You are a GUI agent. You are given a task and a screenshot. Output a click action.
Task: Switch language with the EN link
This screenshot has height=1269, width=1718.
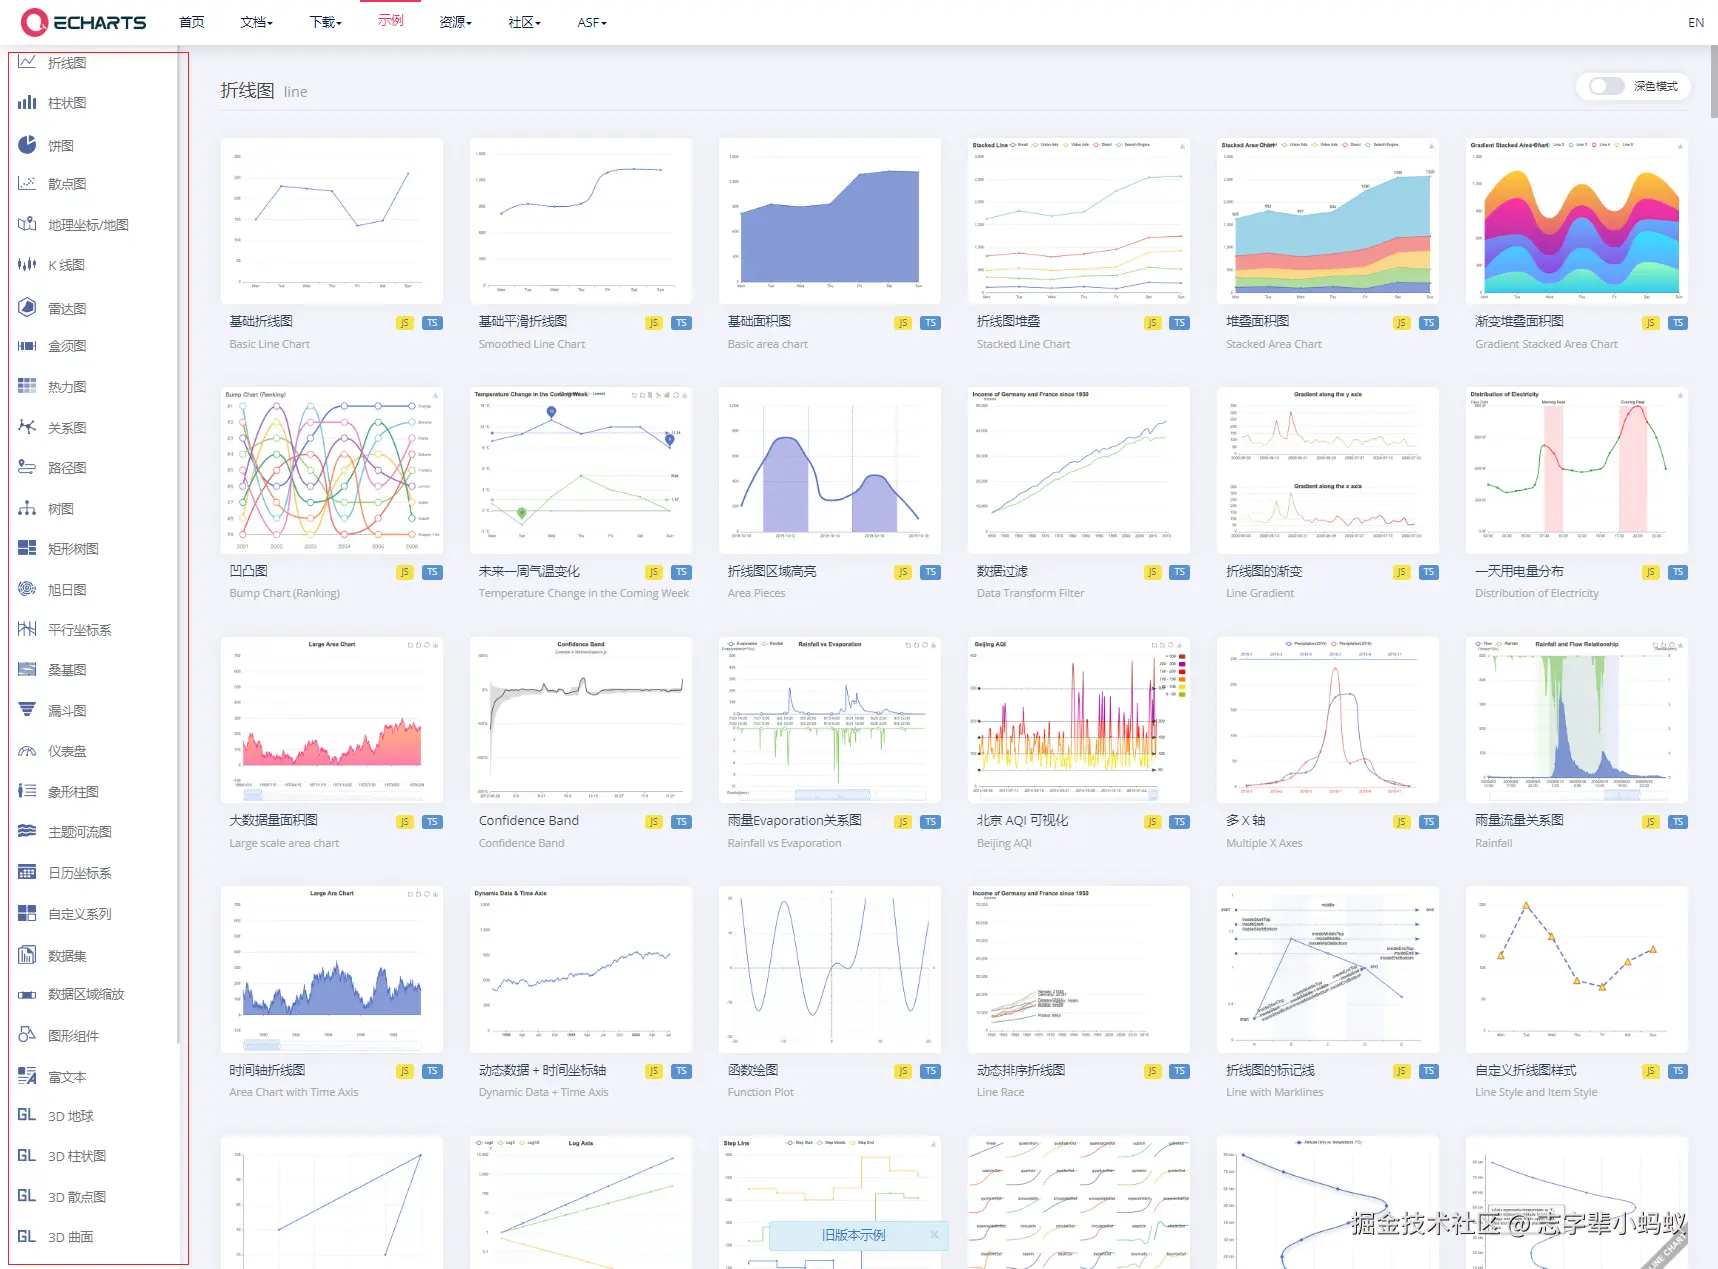coord(1695,22)
